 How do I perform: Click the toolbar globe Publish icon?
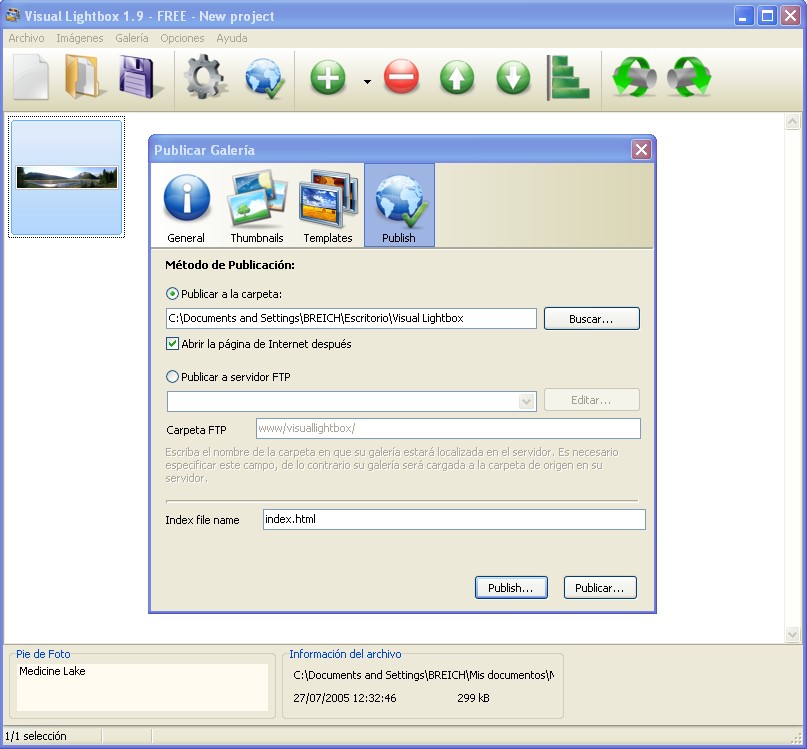click(x=265, y=78)
